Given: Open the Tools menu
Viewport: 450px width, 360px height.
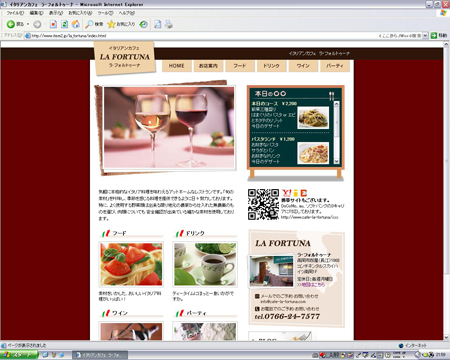Looking at the screenshot, I should point(105,13).
